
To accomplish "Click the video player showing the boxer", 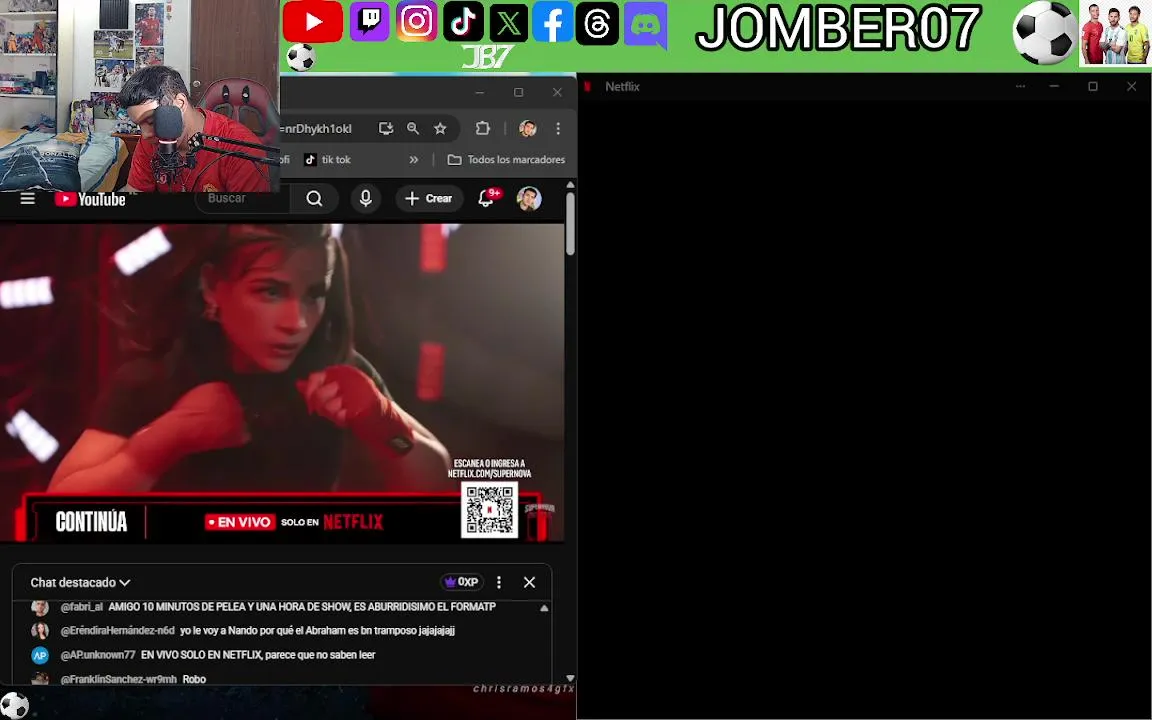I will tap(282, 383).
